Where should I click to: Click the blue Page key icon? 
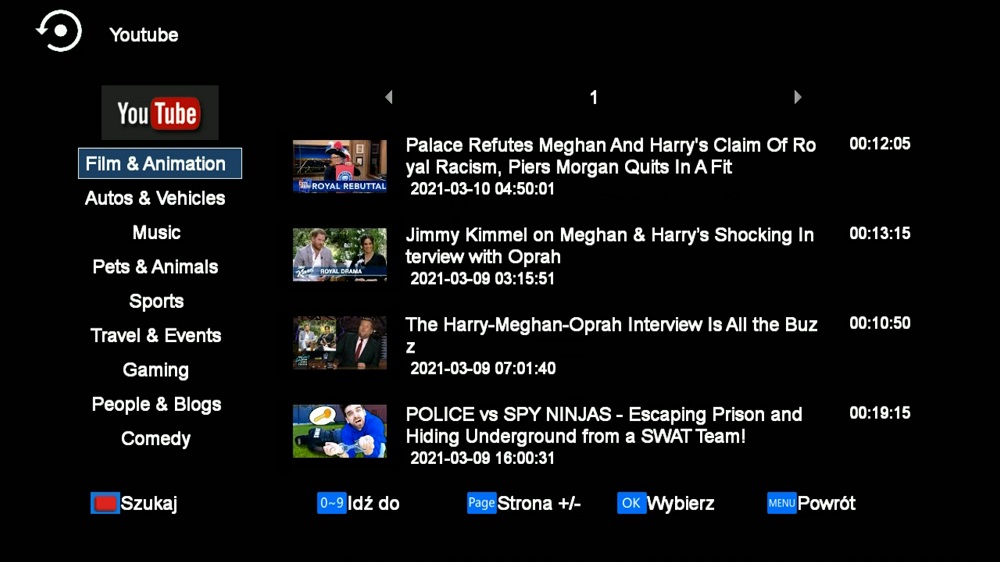482,503
